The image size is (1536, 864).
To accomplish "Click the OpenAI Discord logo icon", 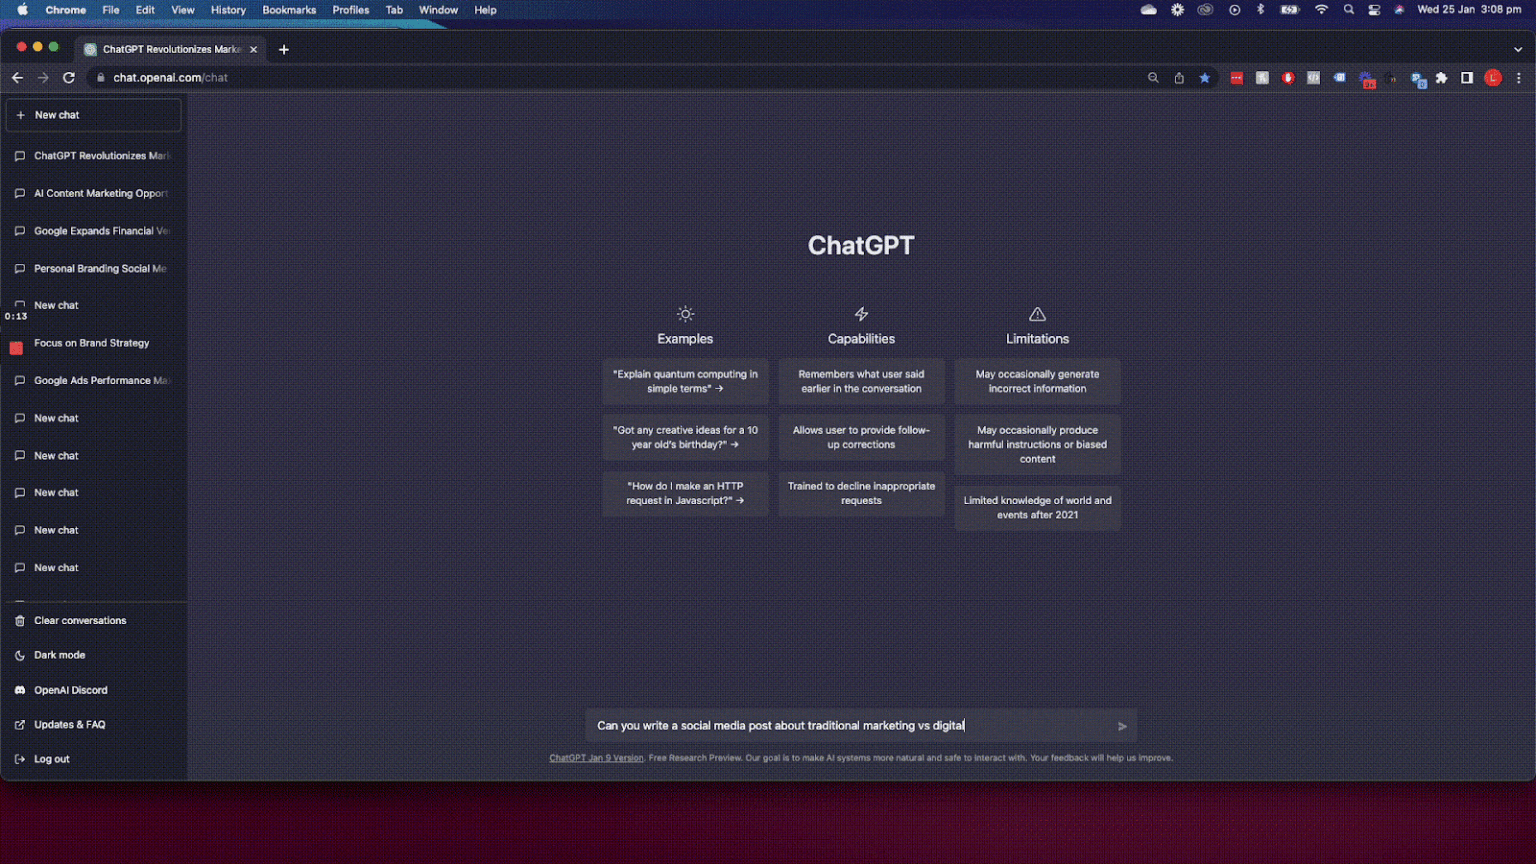I will [19, 690].
